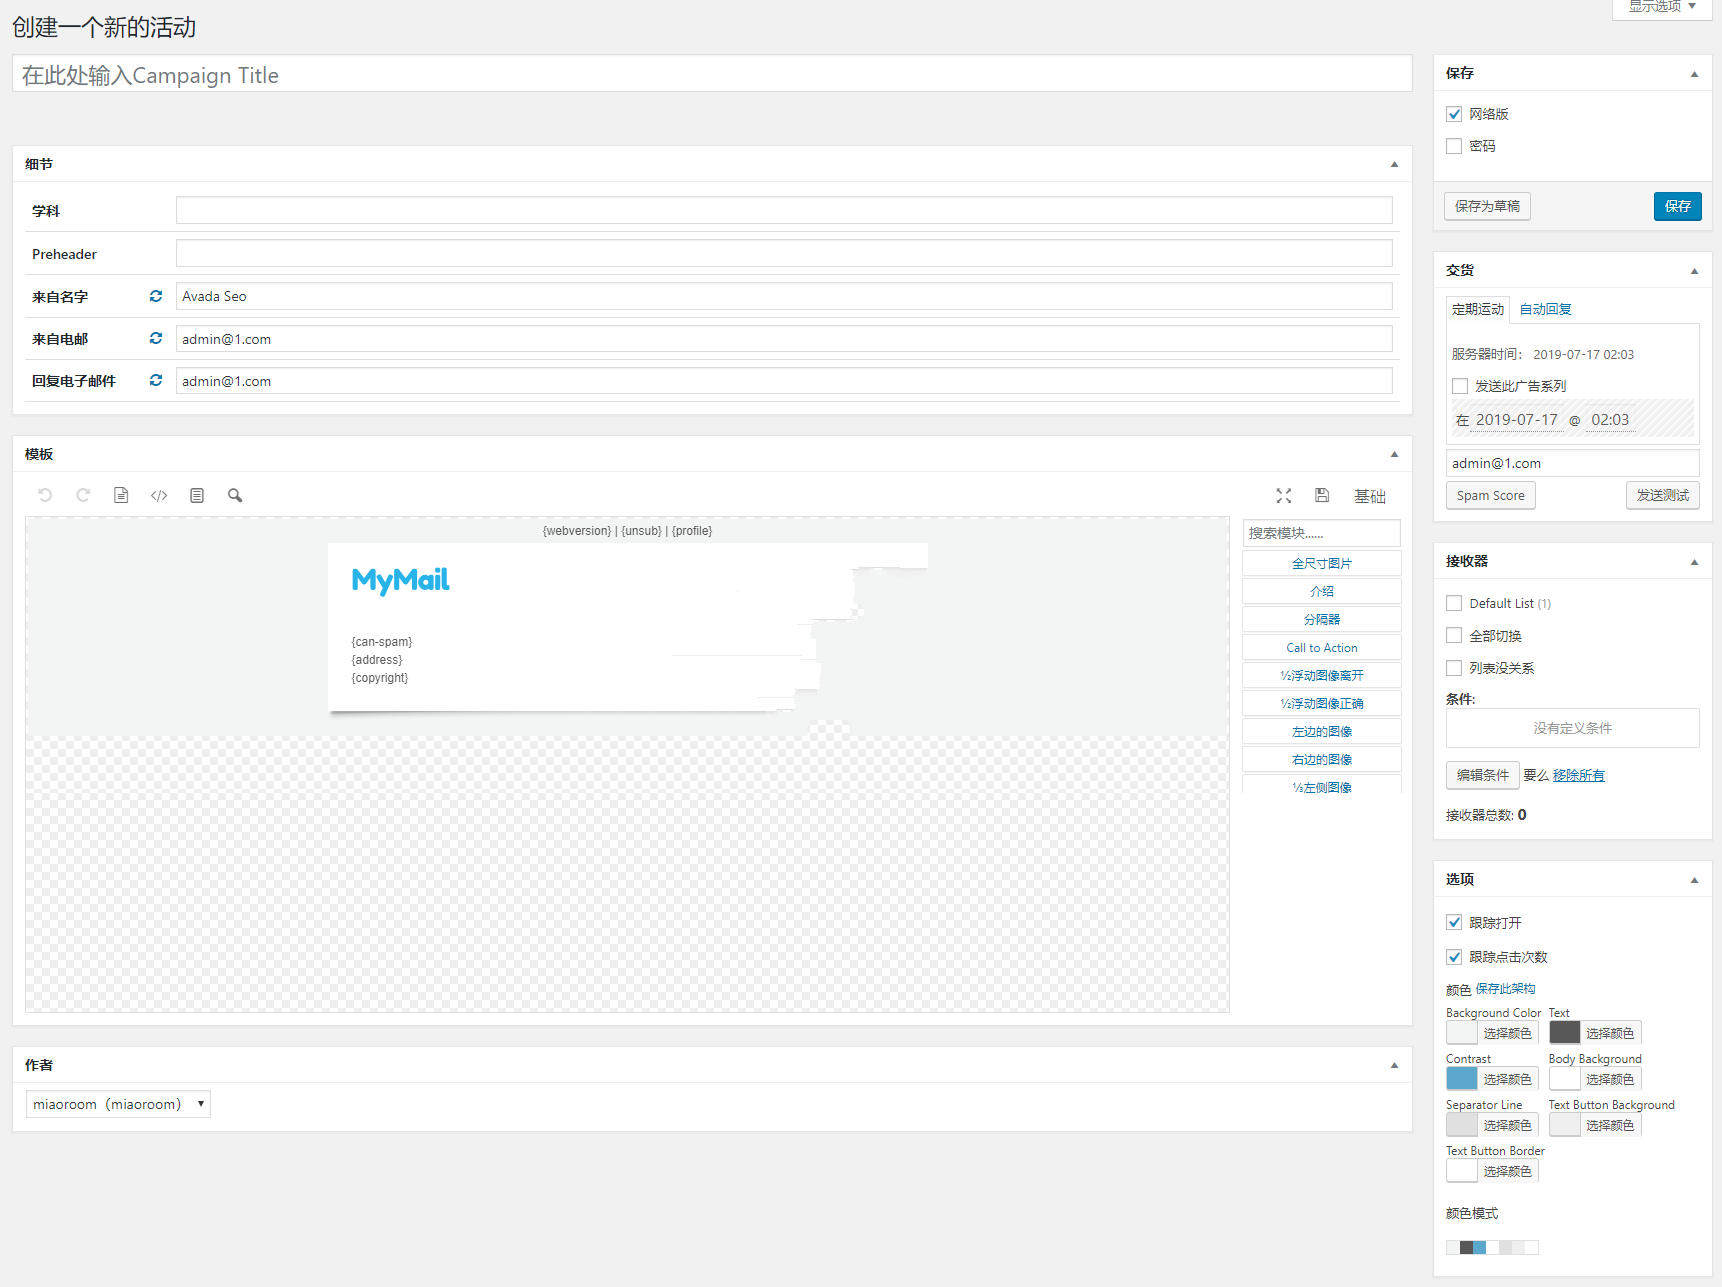Click the blue Contrast color swatch
The image size is (1722, 1287).
[x=1461, y=1079]
